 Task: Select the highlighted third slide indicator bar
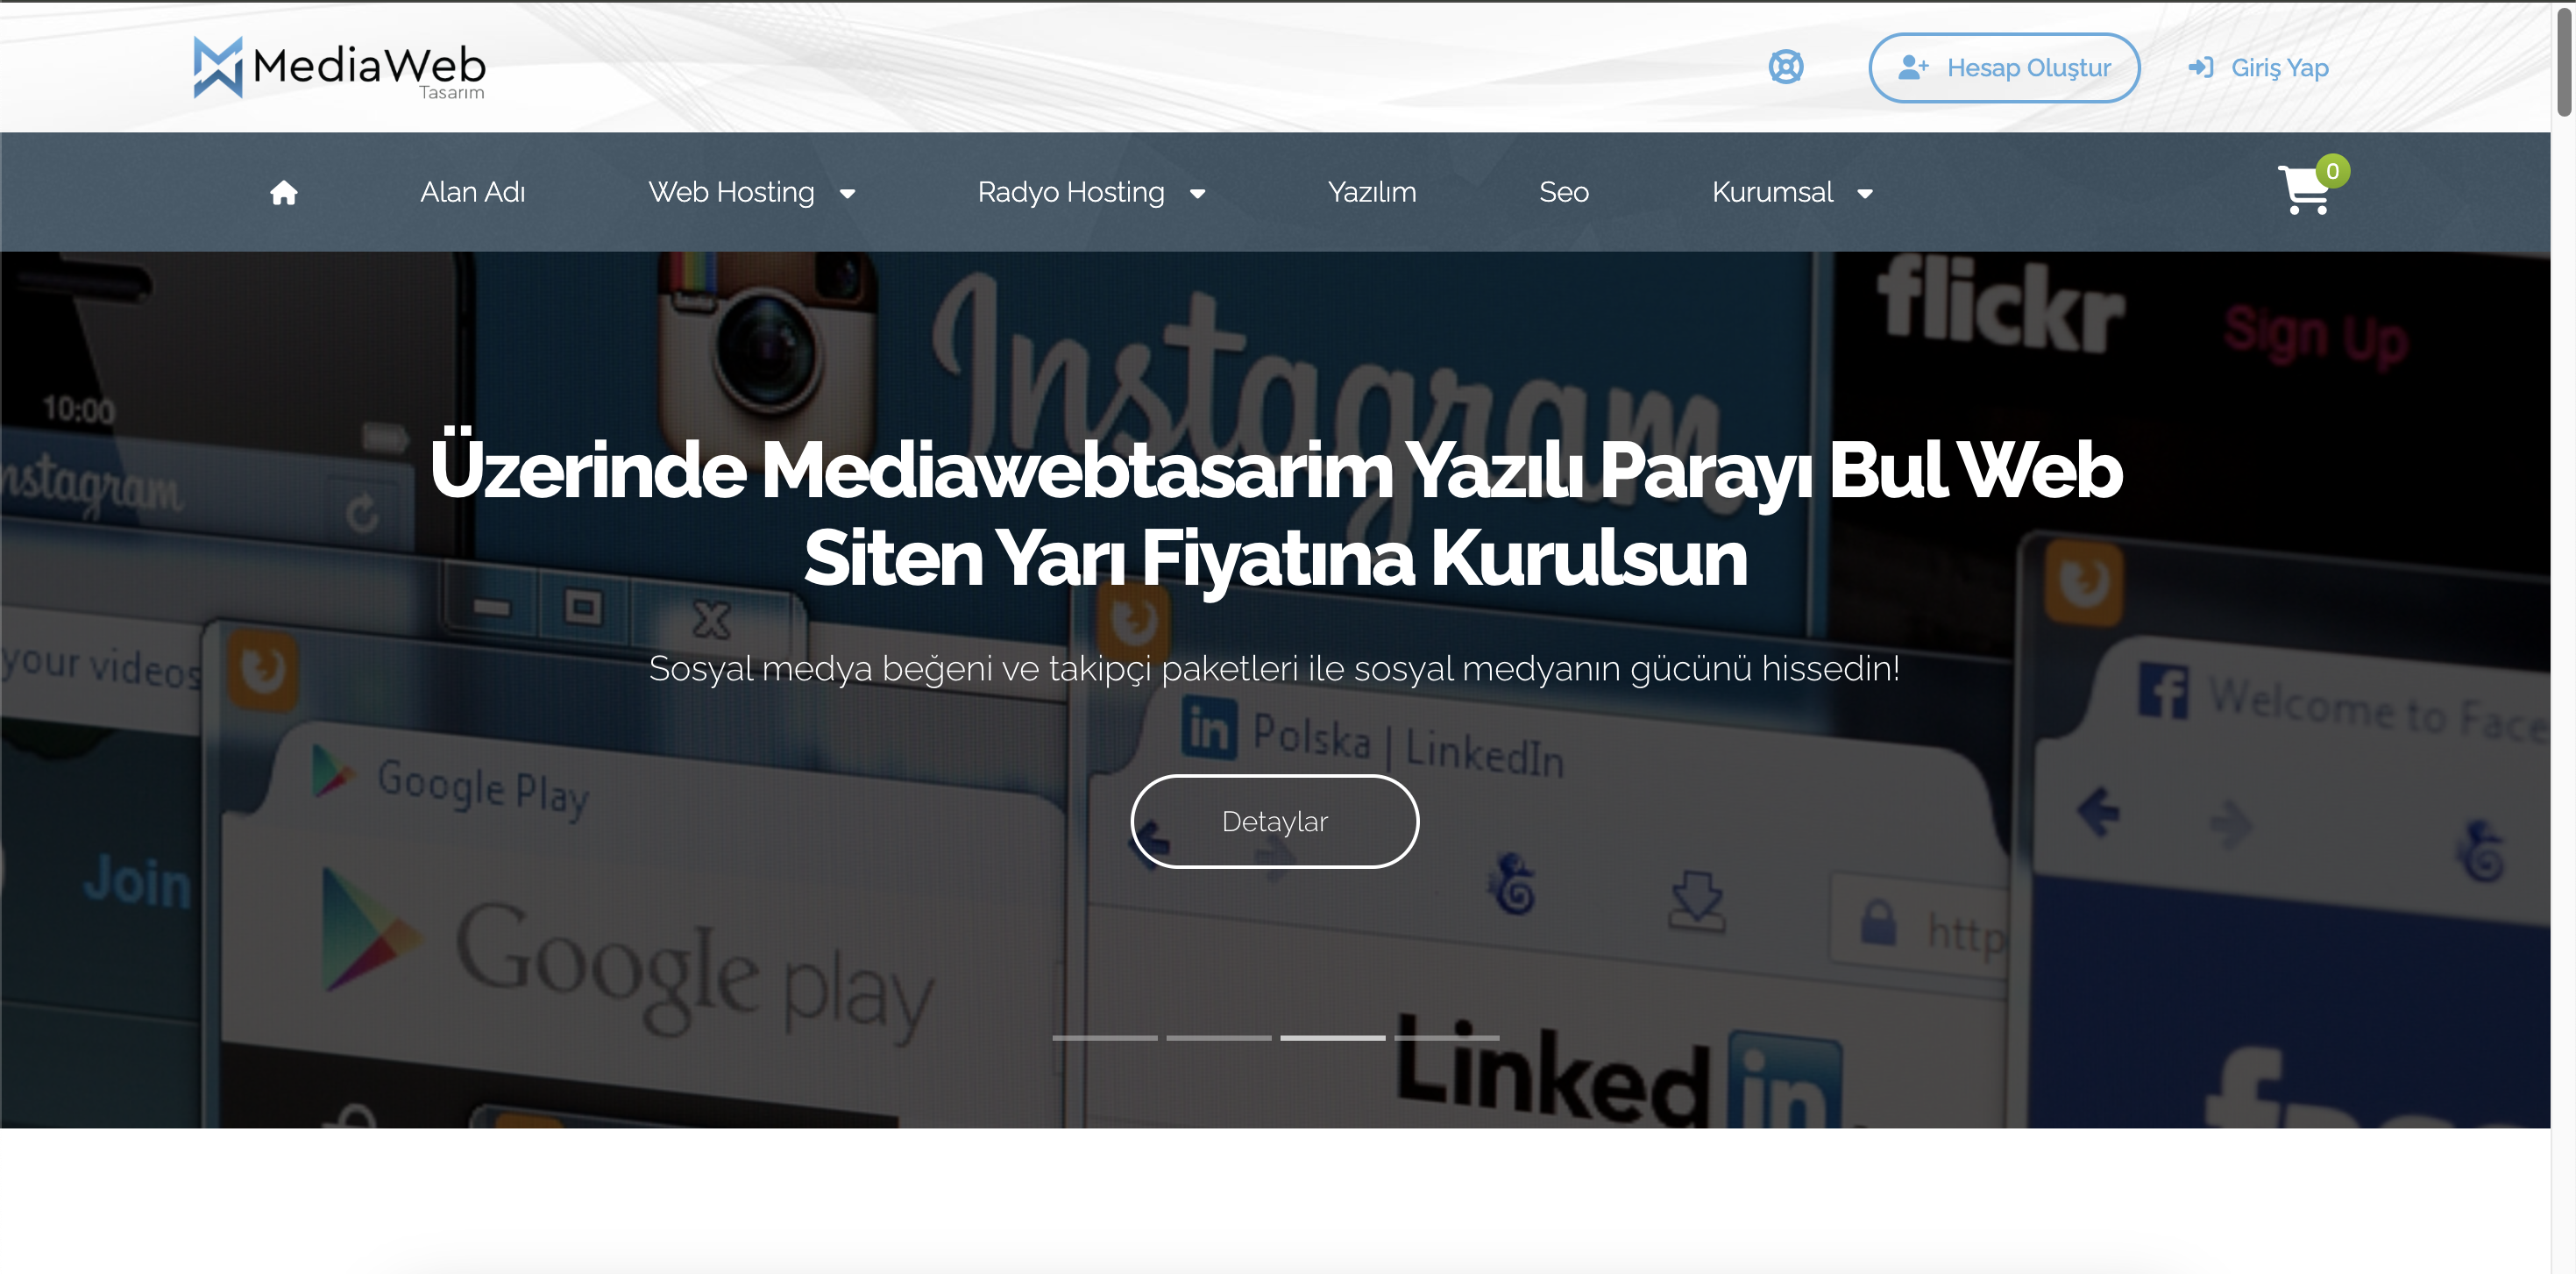pyautogui.click(x=1332, y=1037)
